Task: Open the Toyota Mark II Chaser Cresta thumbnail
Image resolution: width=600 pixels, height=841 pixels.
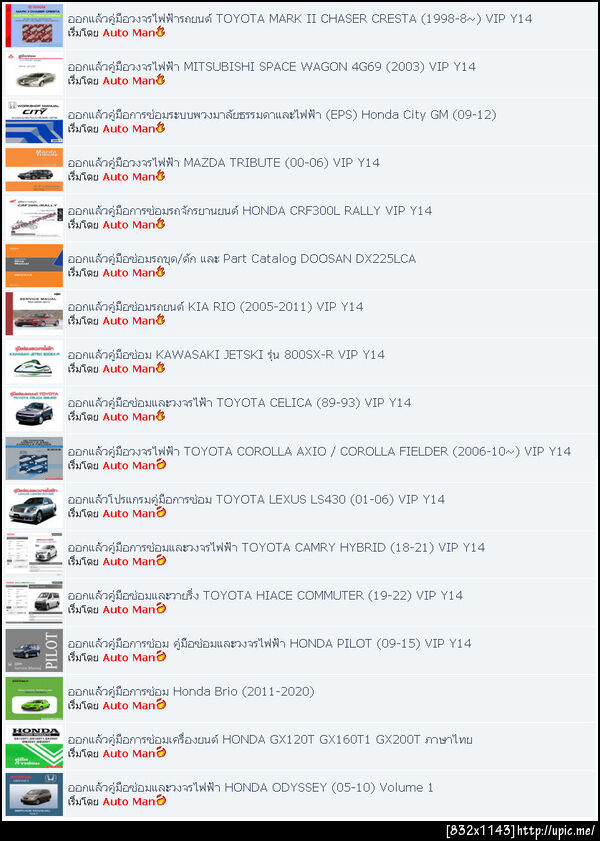Action: 34,25
